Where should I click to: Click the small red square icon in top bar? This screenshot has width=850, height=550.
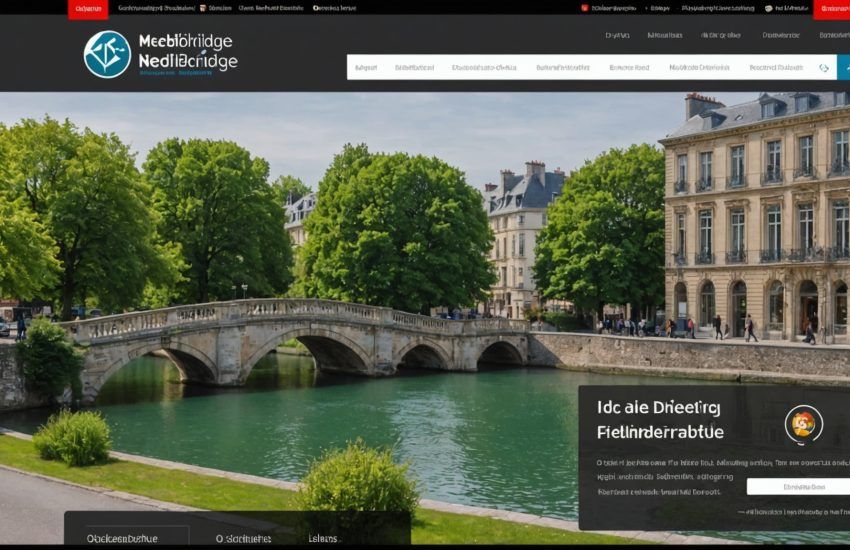click(584, 8)
